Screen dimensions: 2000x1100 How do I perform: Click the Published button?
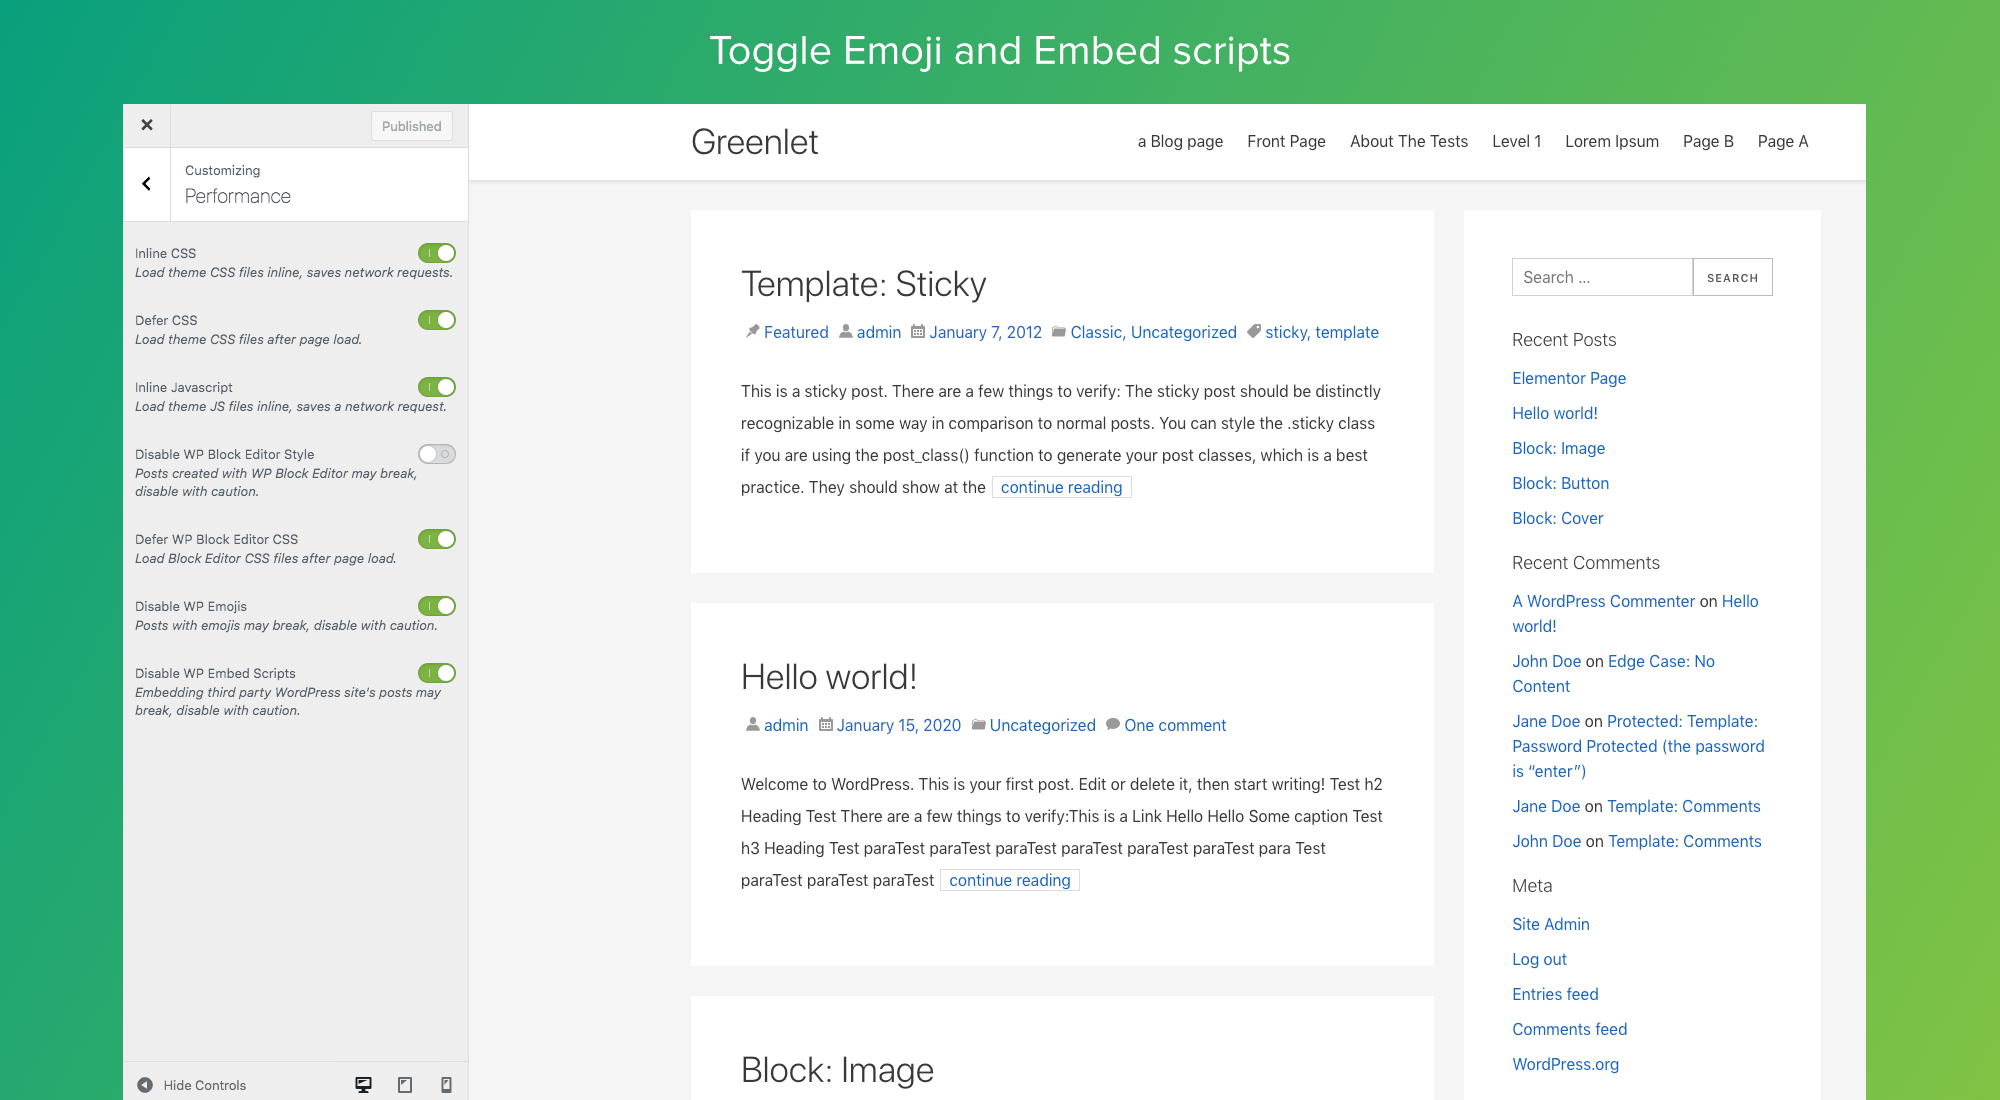[412, 126]
